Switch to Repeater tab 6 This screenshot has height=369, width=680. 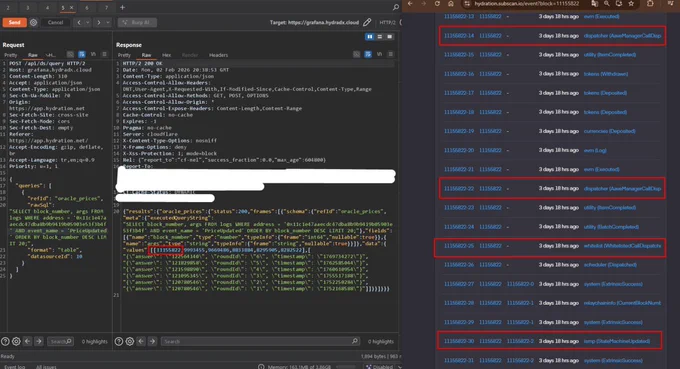87,8
